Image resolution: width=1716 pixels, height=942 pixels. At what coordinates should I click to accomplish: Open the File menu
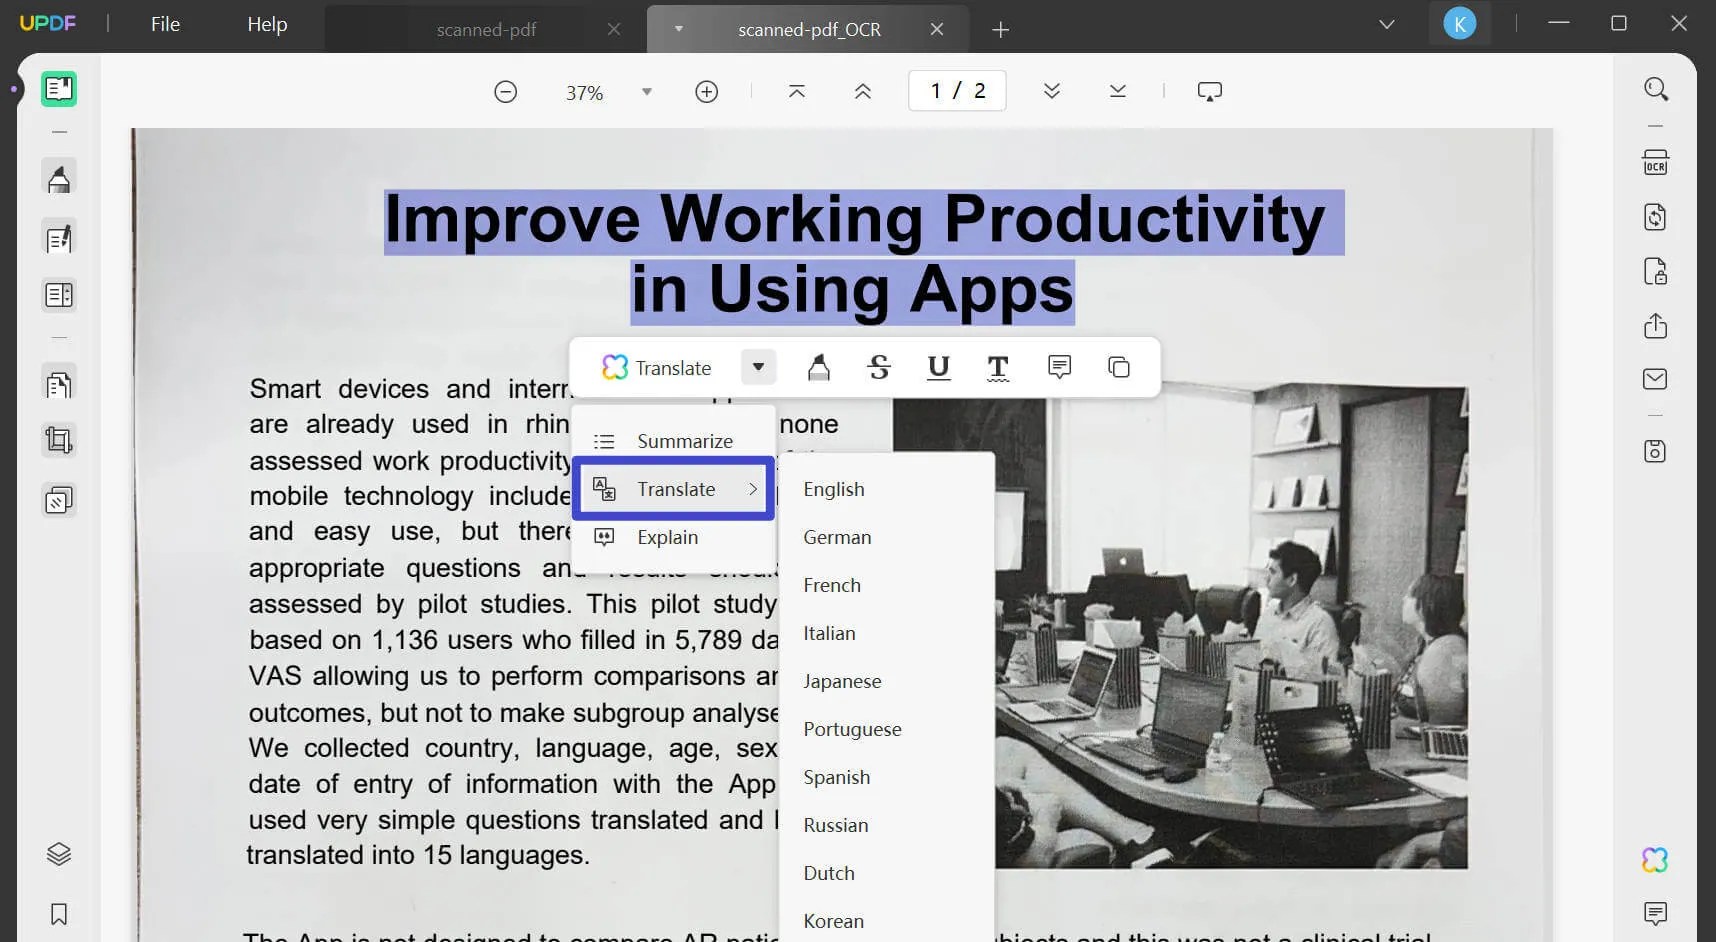[x=164, y=23]
